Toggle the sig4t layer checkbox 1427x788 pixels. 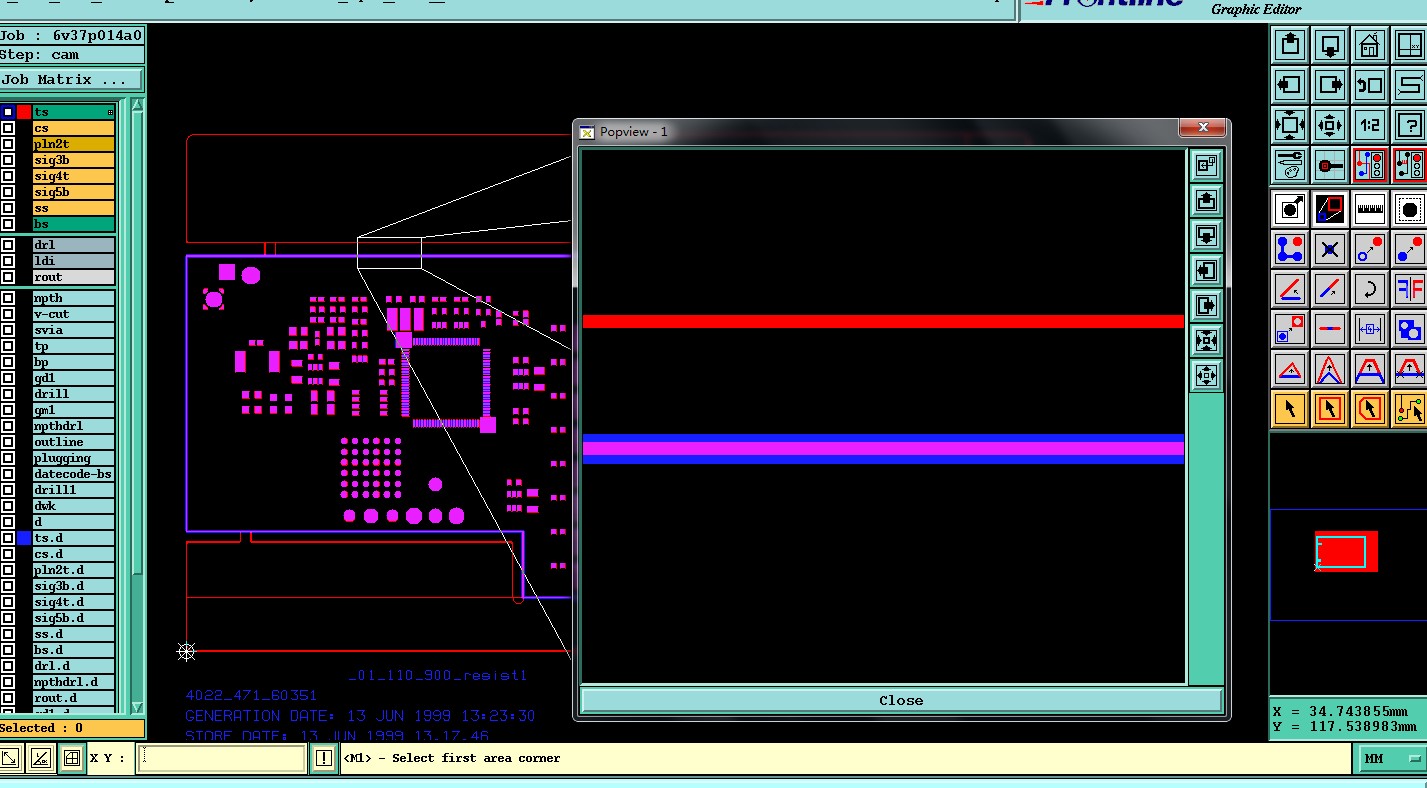click(8, 176)
